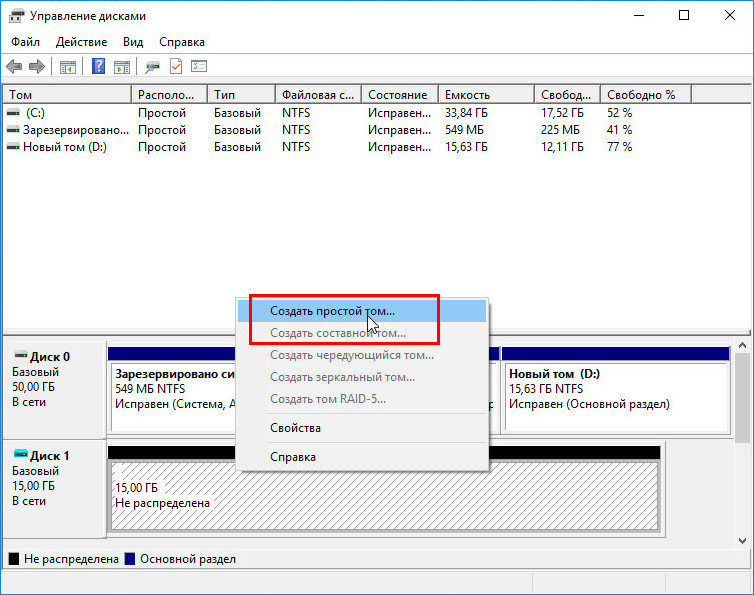Sort by the Тип column header
This screenshot has height=595, width=754.
[242, 95]
